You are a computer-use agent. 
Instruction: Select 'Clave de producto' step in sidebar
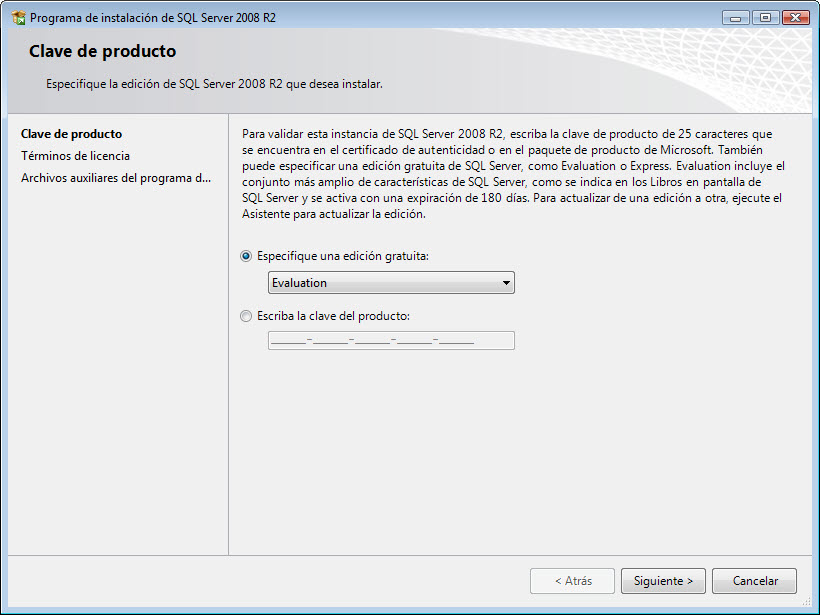72,134
